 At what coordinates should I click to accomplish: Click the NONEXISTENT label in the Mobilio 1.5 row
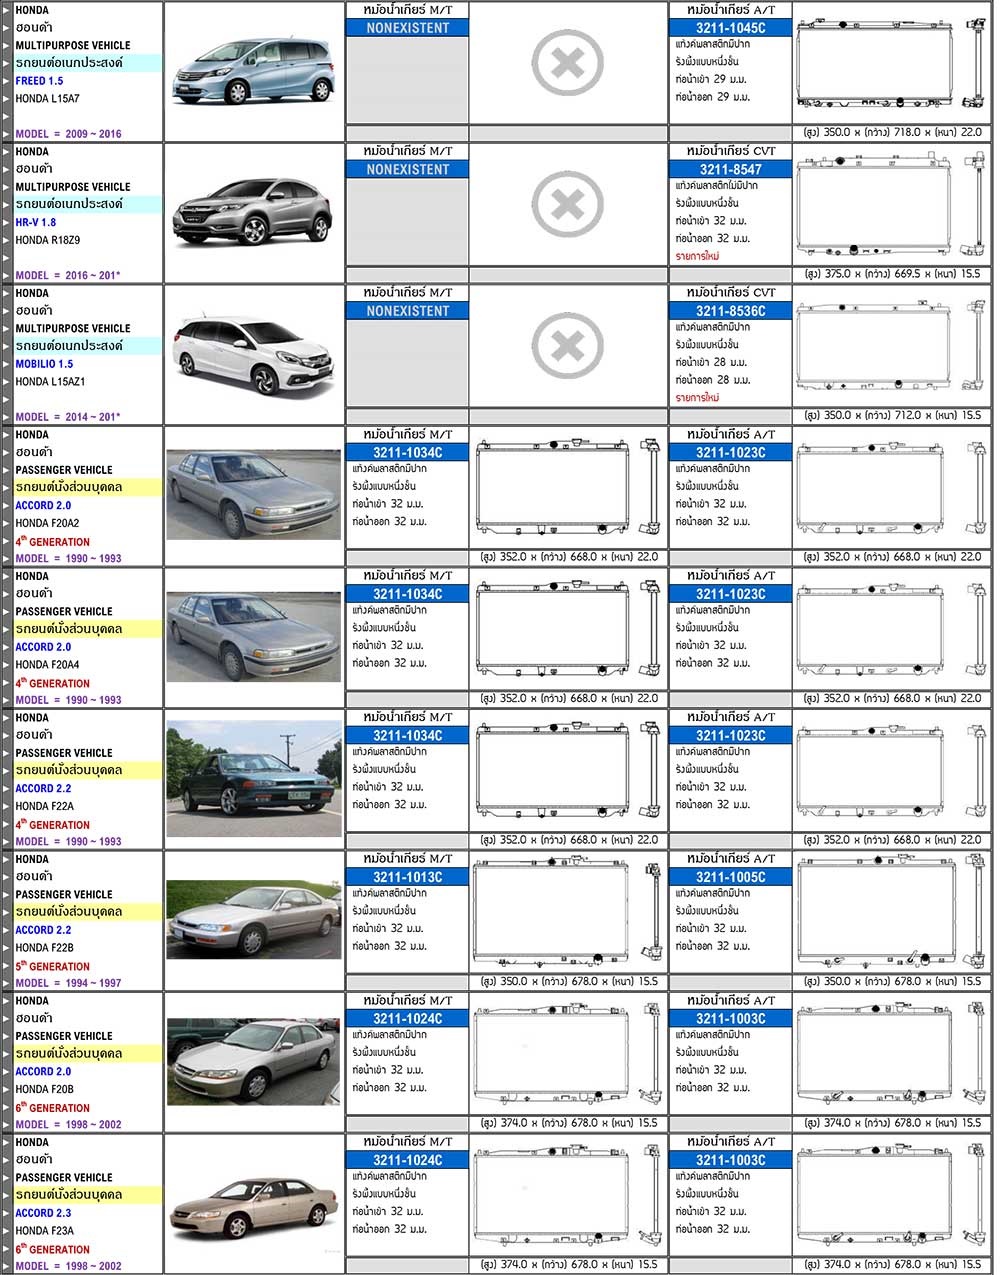pos(408,311)
